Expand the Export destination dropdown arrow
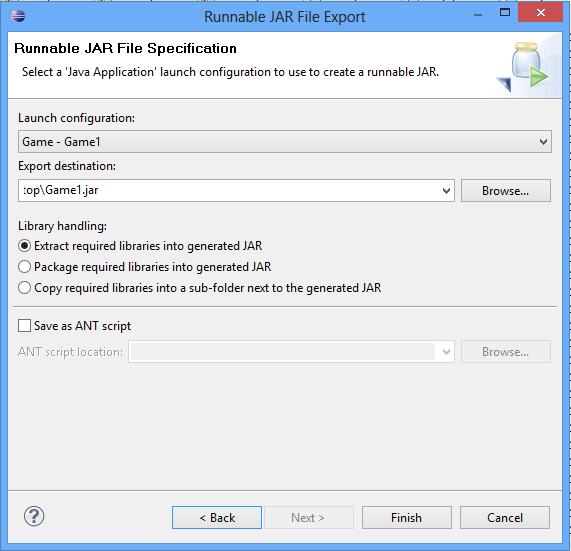571x551 pixels. [x=446, y=190]
